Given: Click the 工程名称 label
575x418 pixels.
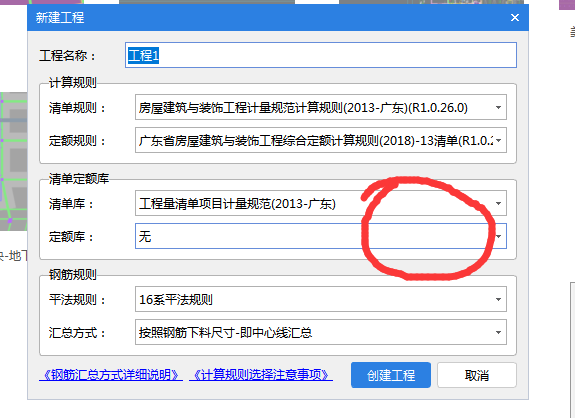Looking at the screenshot, I should (x=67, y=56).
